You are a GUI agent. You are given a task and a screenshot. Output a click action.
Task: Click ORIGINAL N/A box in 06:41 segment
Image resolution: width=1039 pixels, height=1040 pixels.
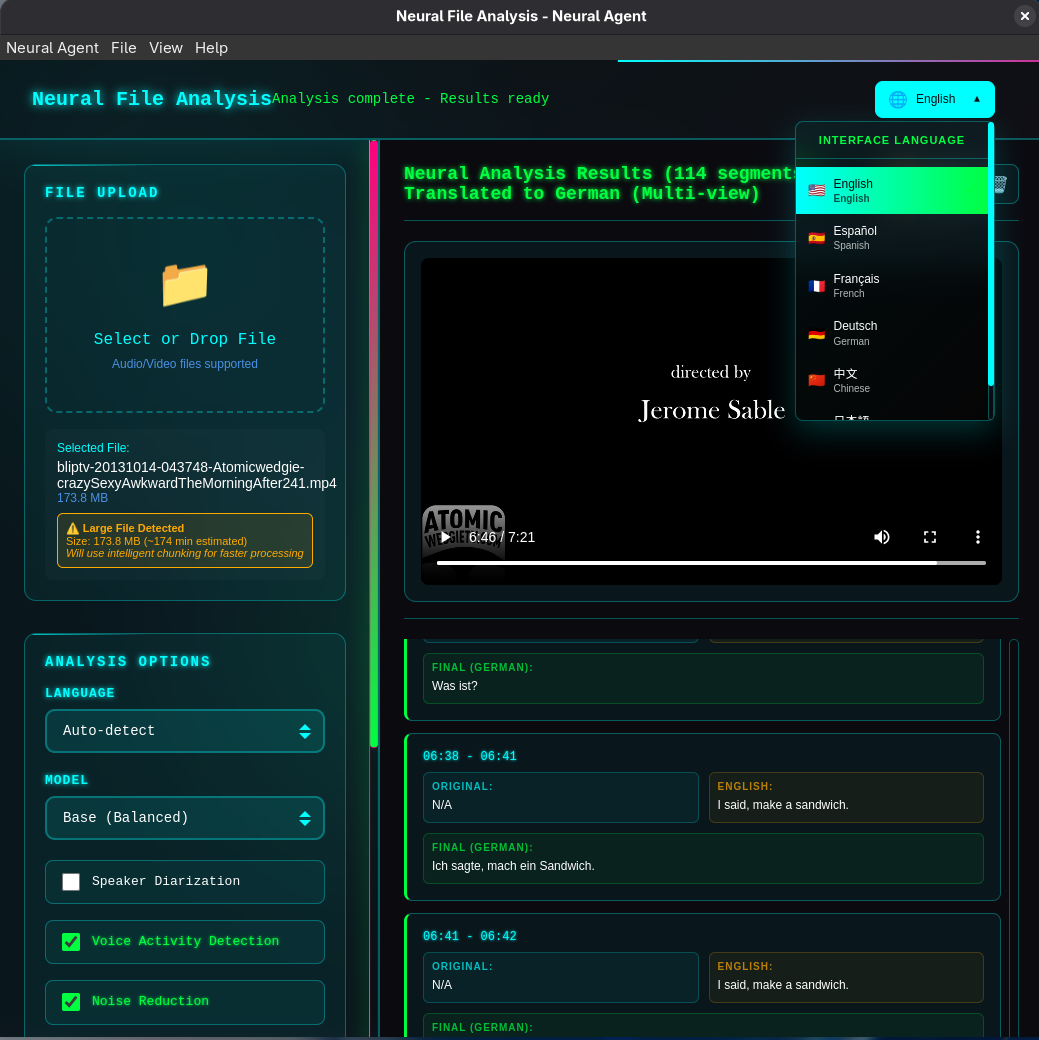(x=561, y=978)
